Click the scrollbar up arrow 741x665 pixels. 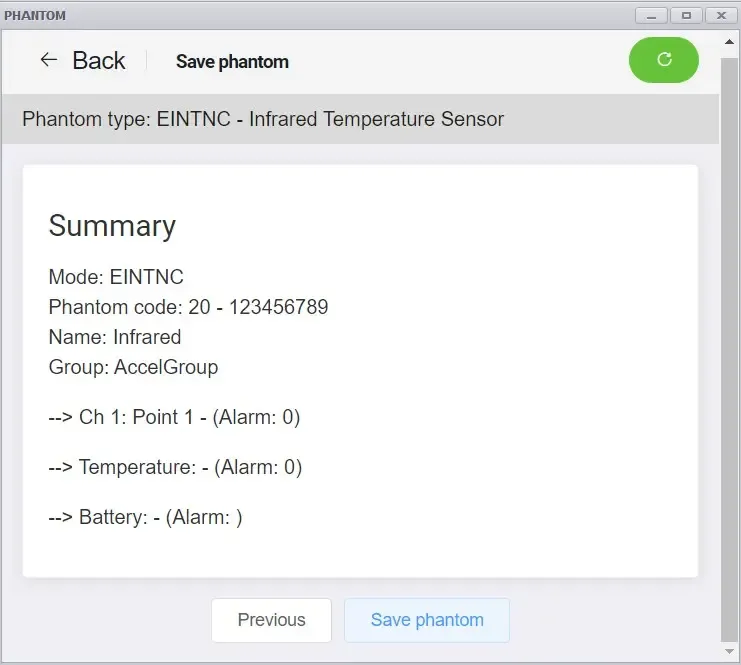click(x=730, y=42)
